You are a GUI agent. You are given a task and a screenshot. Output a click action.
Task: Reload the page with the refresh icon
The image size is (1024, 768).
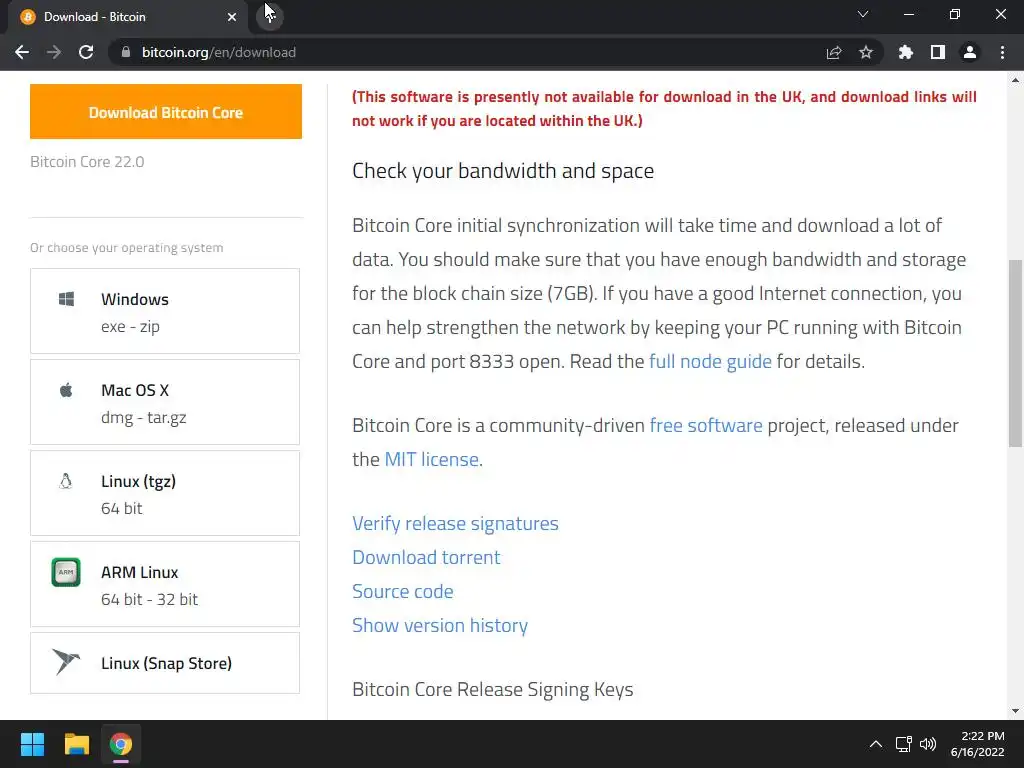click(86, 52)
